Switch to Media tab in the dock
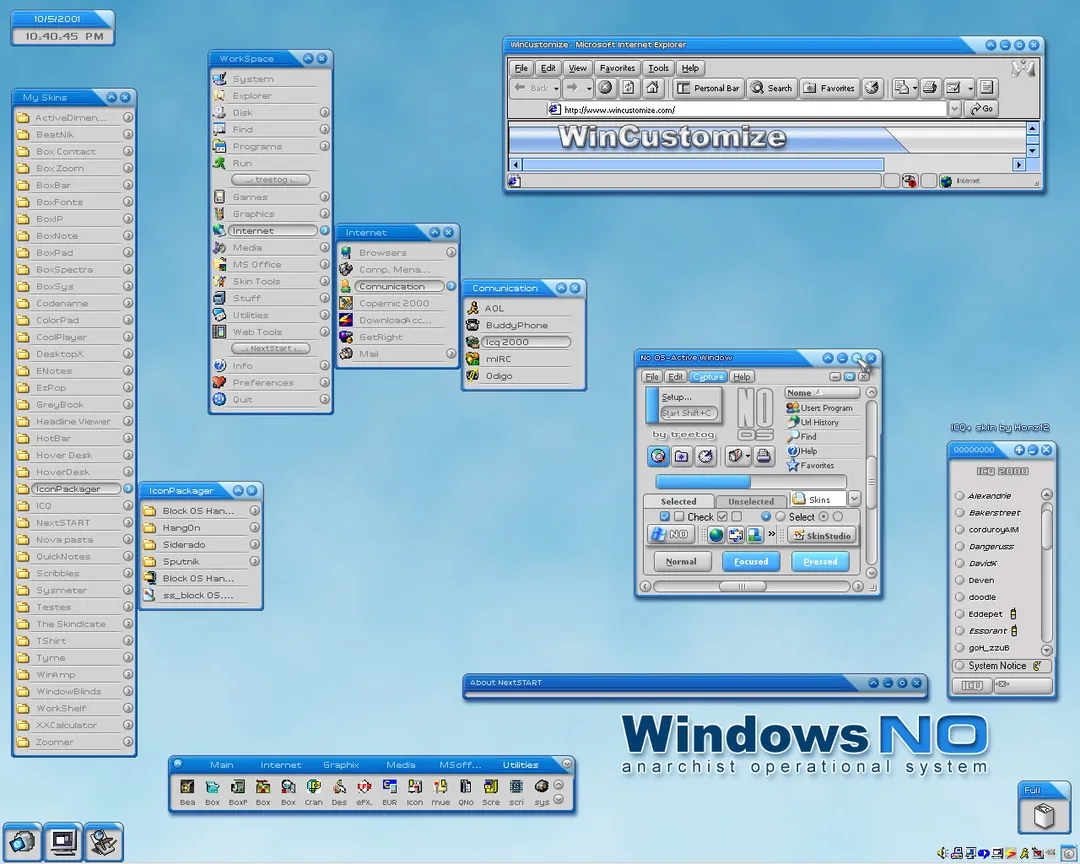1080x864 pixels. pyautogui.click(x=401, y=765)
